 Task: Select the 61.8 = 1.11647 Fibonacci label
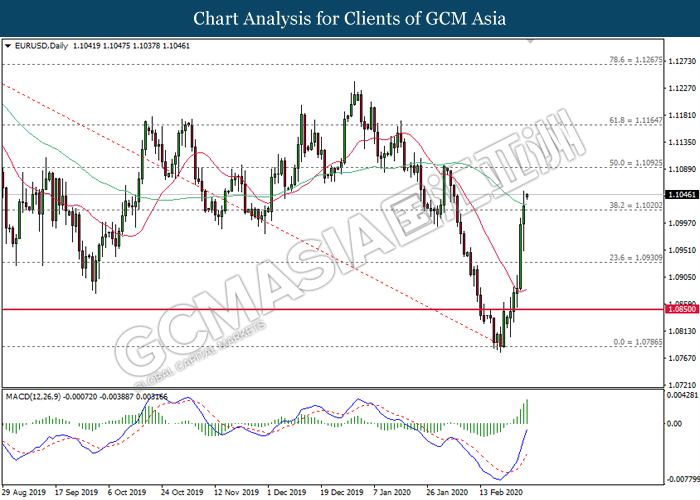(636, 120)
